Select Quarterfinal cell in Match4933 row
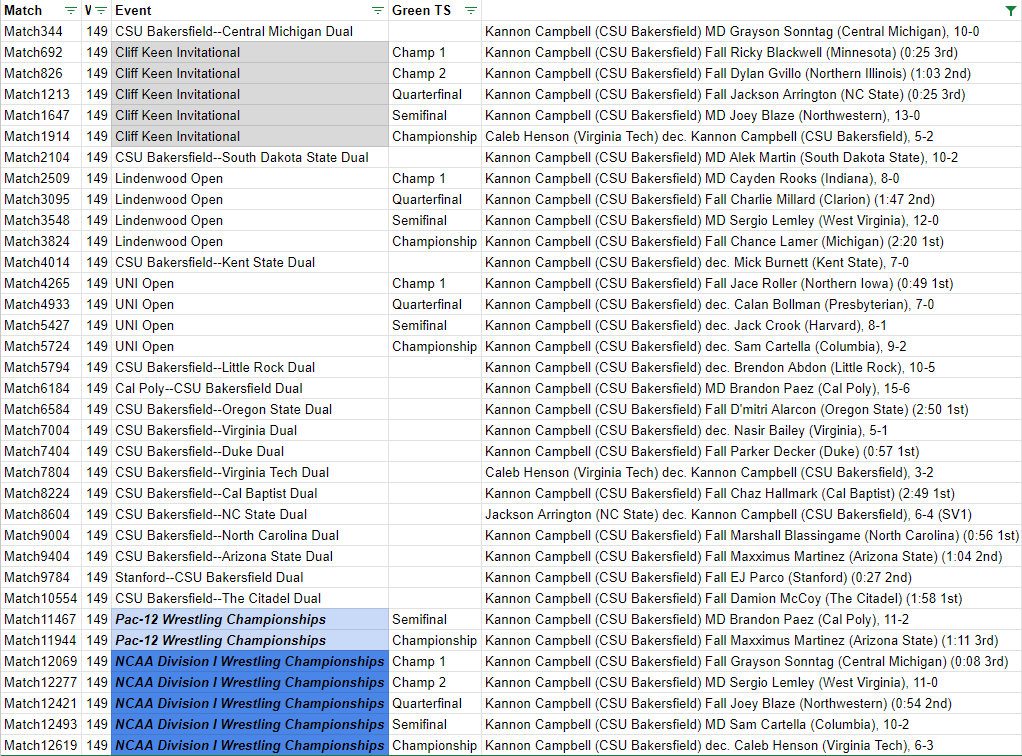Viewport: 1022px width, 756px height. click(x=435, y=304)
